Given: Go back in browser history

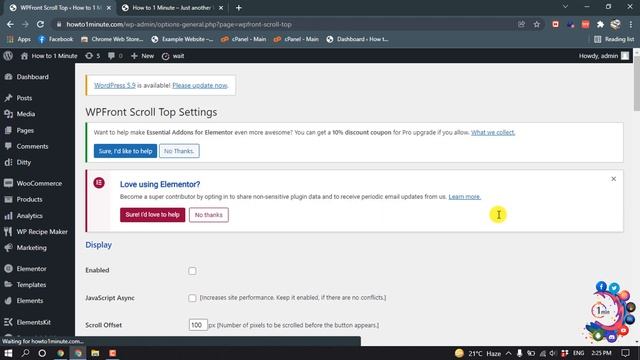Looking at the screenshot, I should pyautogui.click(x=10, y=24).
